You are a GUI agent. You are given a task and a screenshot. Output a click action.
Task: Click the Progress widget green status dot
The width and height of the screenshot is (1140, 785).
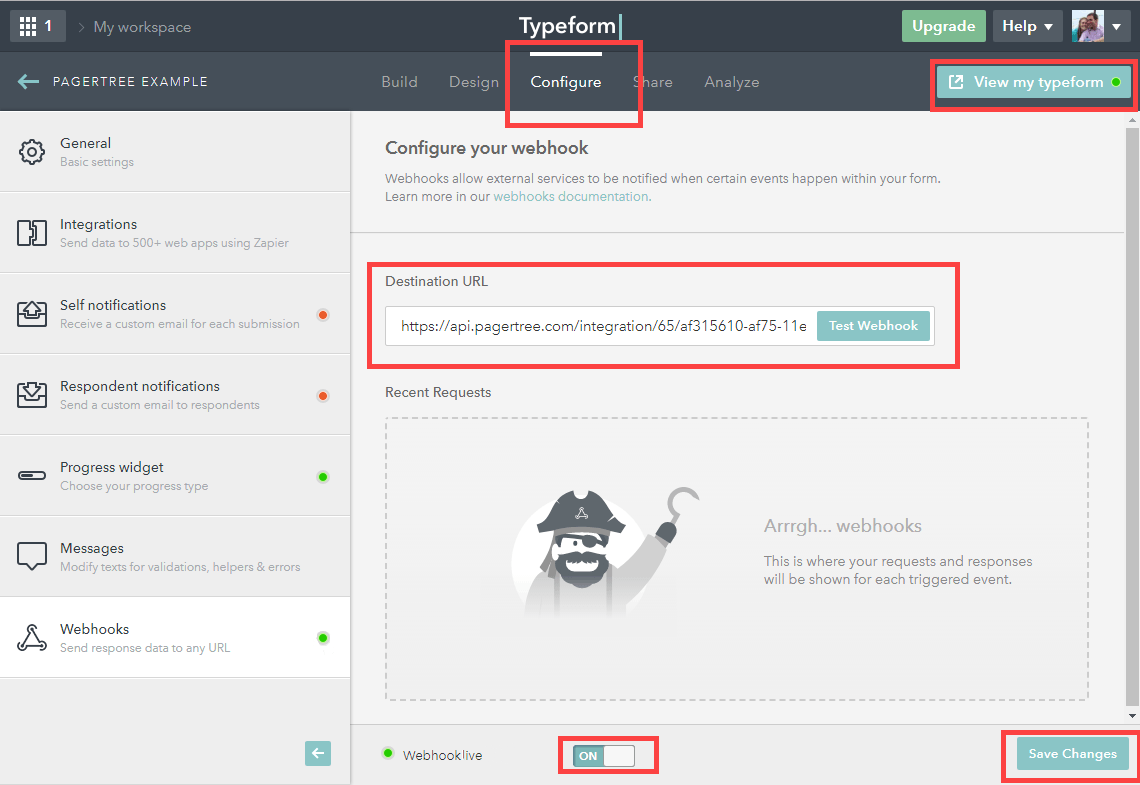322,477
